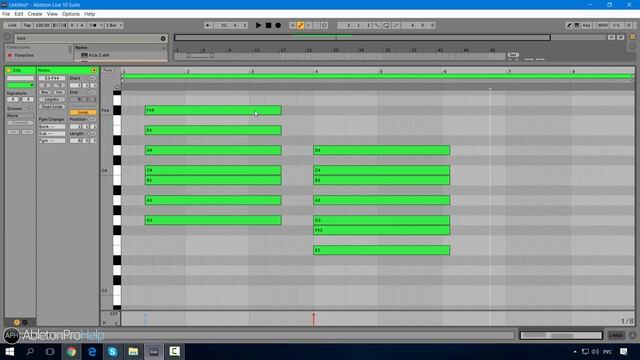This screenshot has width=640, height=360.
Task: Click the Inv button in Notes box
Action: (x=59, y=93)
